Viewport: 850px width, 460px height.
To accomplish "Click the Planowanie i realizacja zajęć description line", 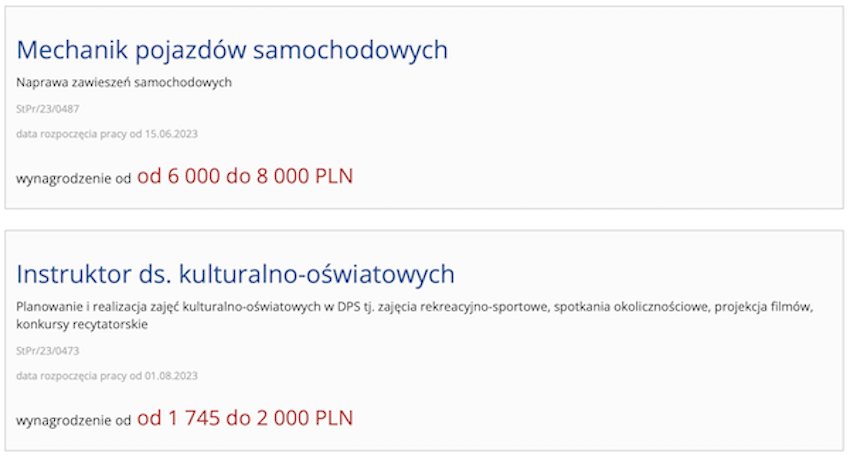I will pos(415,307).
